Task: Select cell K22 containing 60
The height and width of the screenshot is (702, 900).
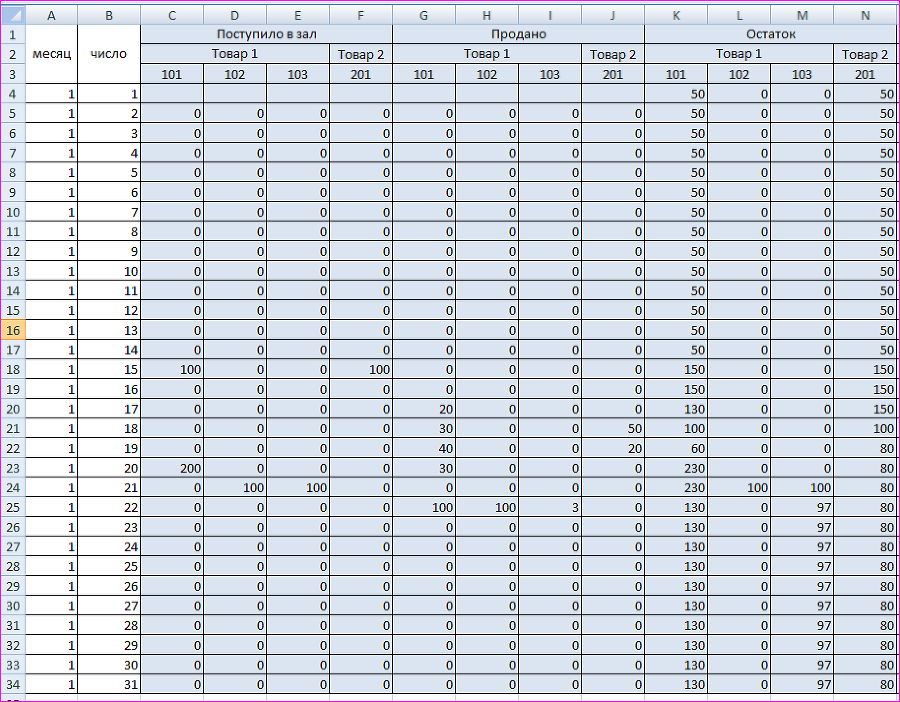Action: click(x=676, y=448)
